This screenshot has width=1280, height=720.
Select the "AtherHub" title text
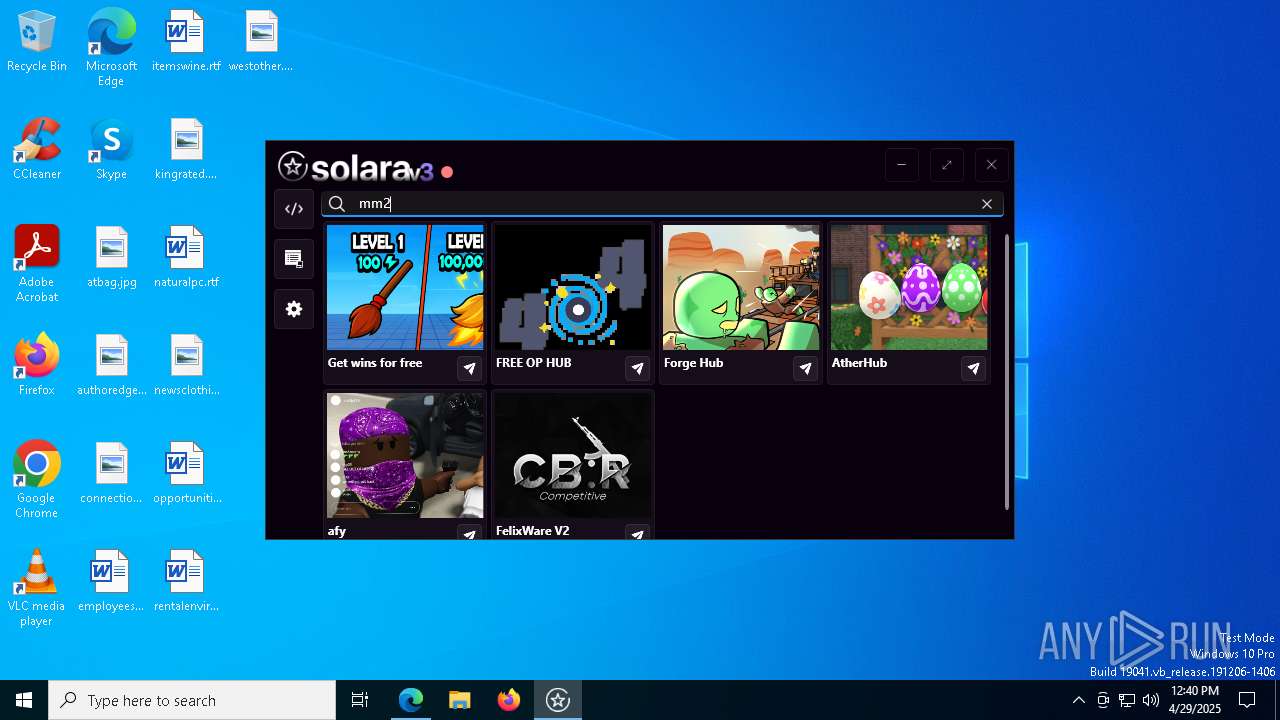tap(859, 363)
